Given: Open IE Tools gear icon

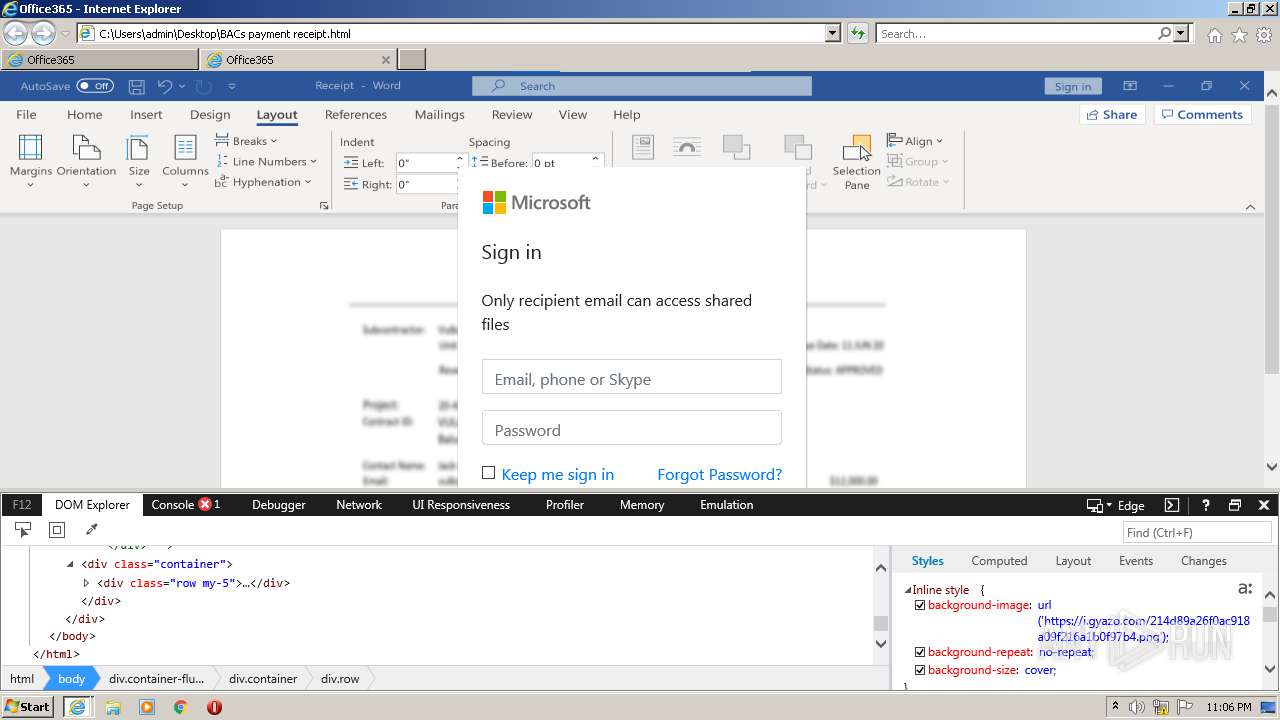Looking at the screenshot, I should [x=1265, y=35].
